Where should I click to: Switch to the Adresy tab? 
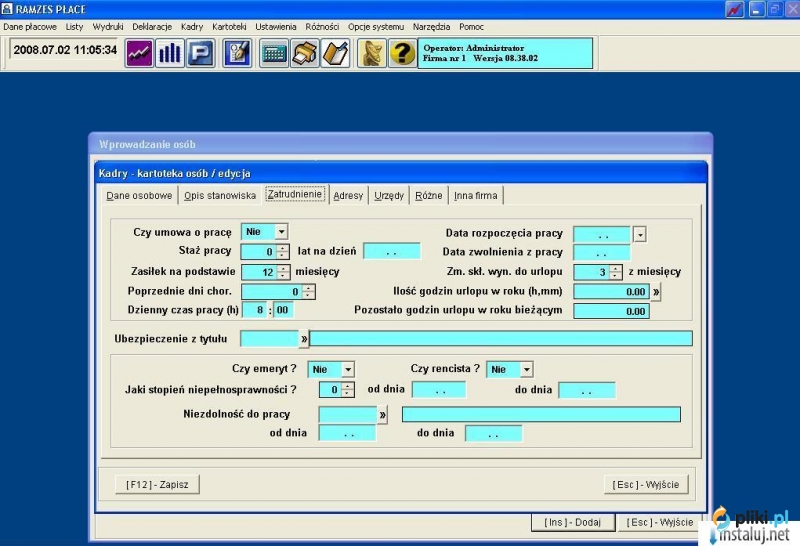[x=348, y=195]
